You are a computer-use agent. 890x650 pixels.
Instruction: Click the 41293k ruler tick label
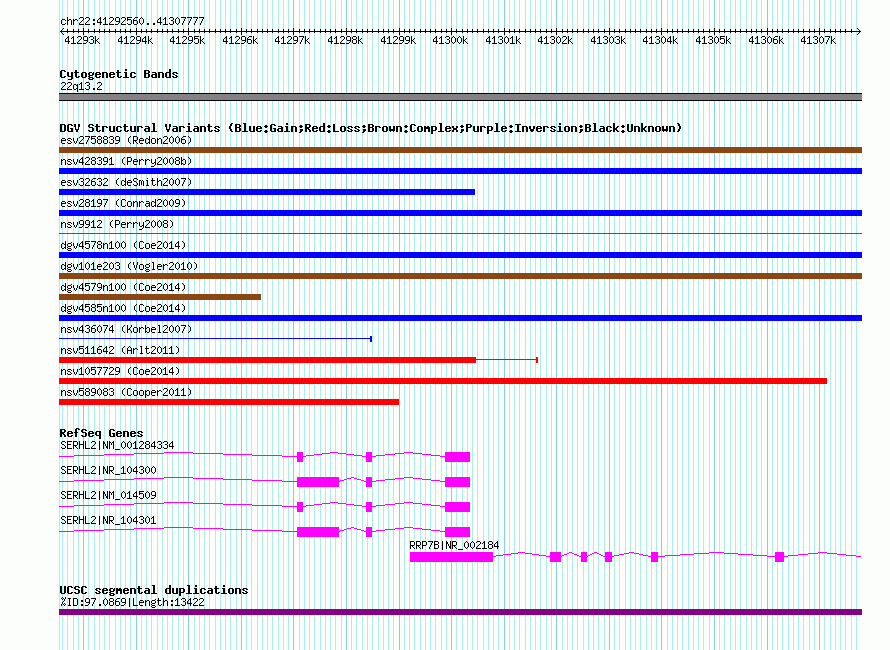pos(82,40)
